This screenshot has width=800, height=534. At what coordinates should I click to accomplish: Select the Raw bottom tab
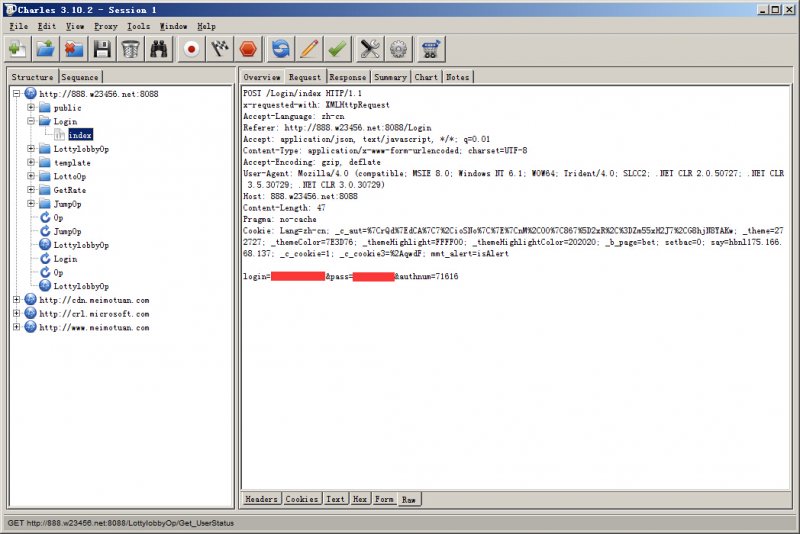point(409,499)
